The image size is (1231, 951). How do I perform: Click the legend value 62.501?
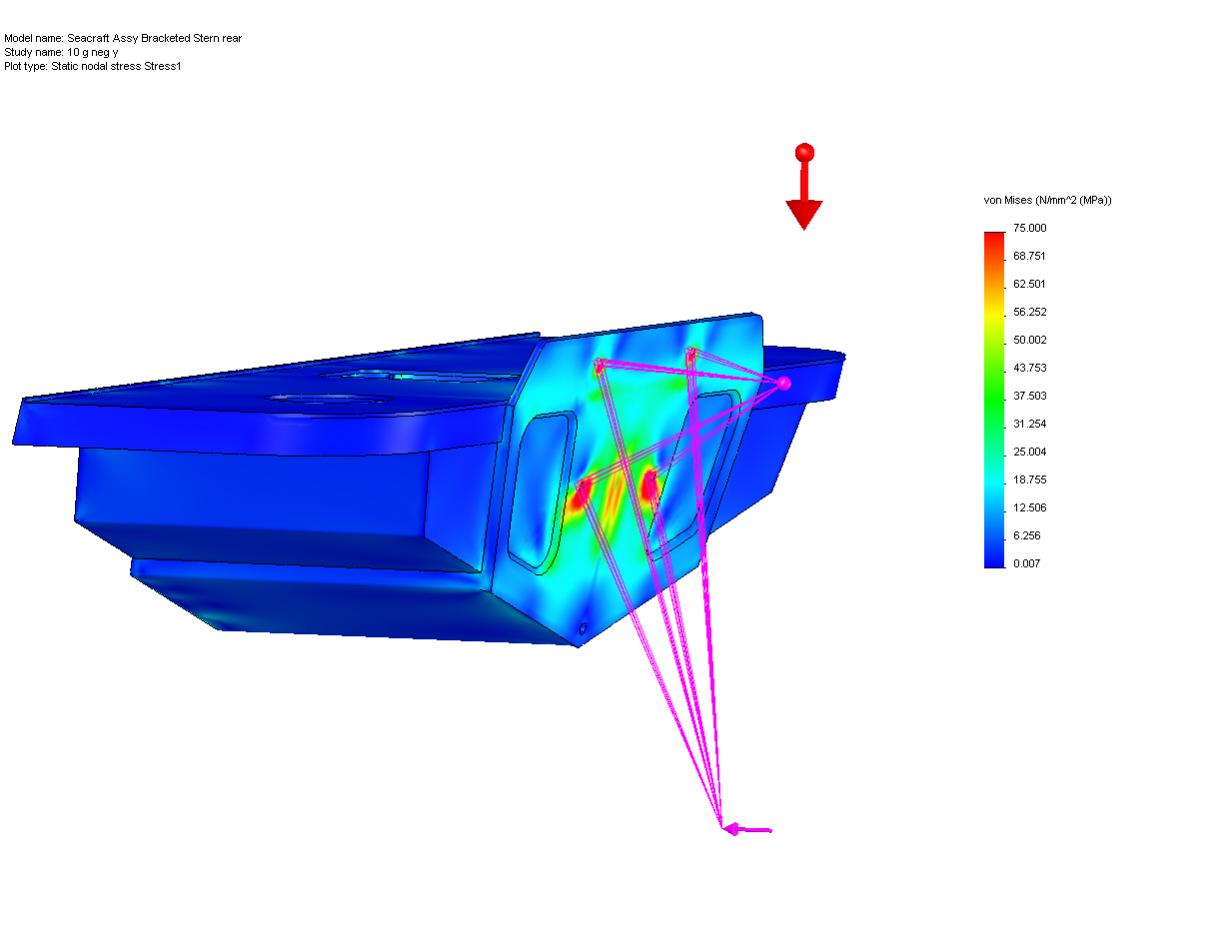[1030, 284]
